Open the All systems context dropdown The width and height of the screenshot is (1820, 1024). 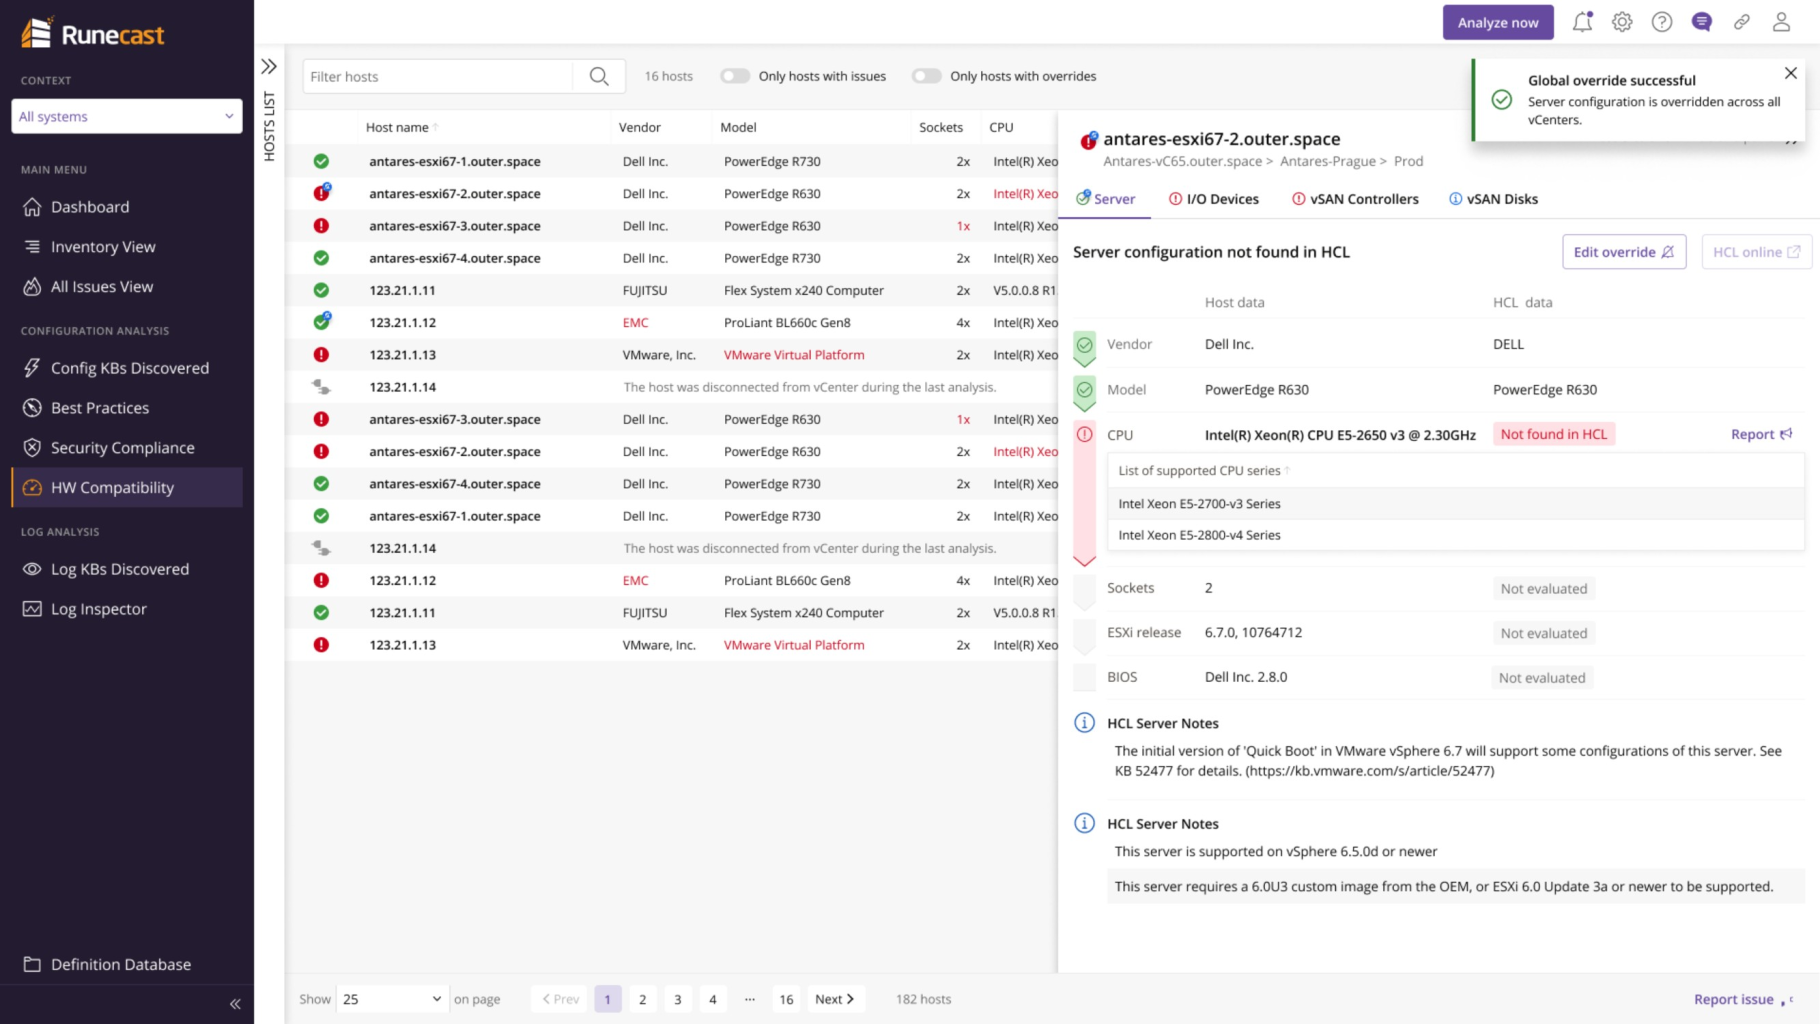tap(126, 116)
